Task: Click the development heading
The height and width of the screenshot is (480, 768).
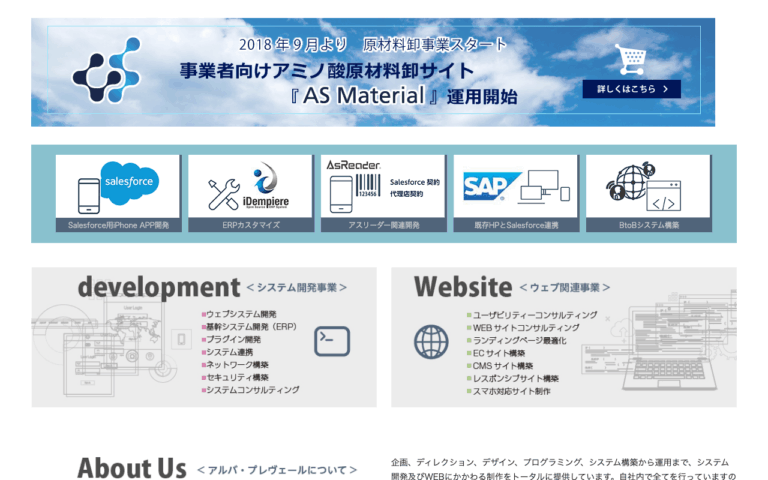Action: (159, 287)
